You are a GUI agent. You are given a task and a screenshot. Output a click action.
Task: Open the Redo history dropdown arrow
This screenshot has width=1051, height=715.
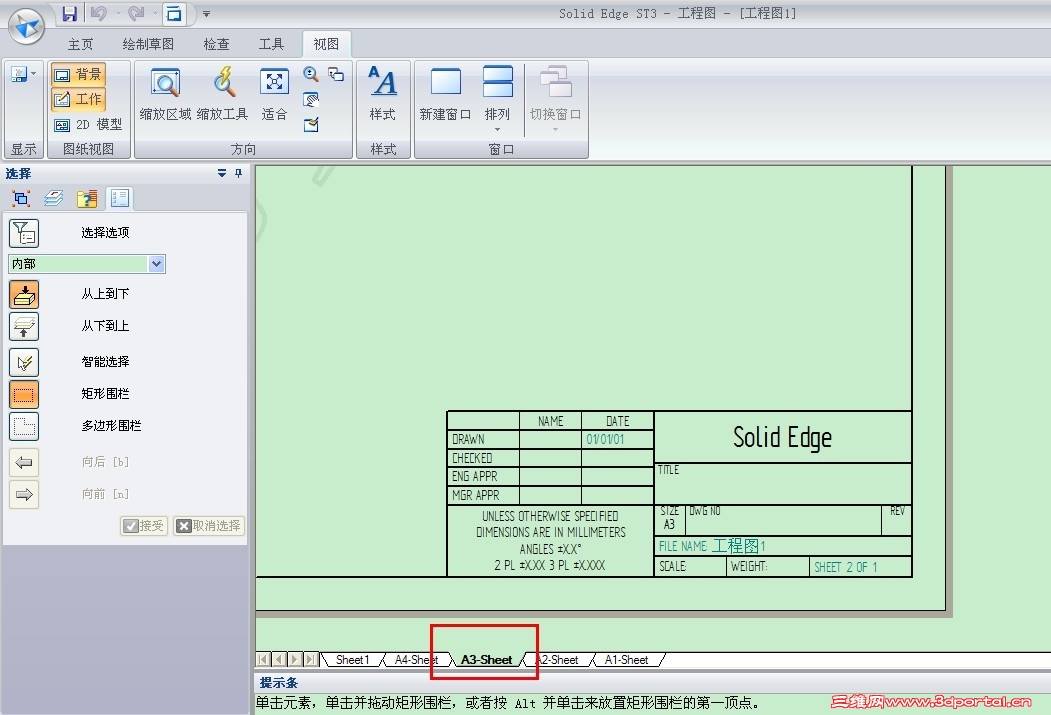click(155, 13)
